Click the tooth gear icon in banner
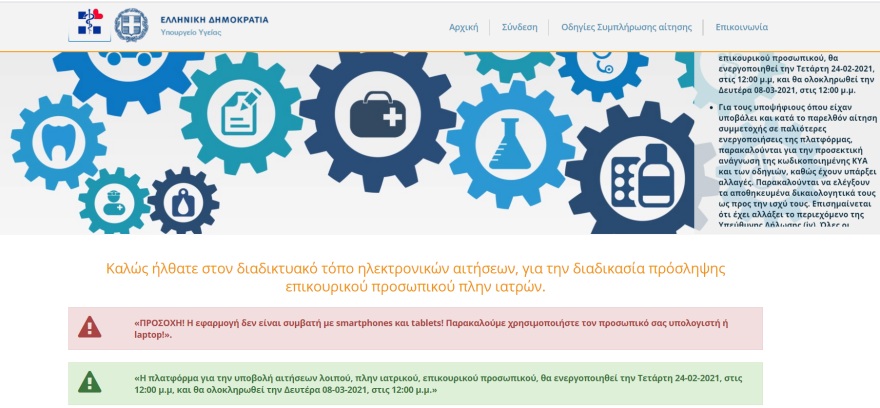The width and height of the screenshot is (880, 408). 58,141
